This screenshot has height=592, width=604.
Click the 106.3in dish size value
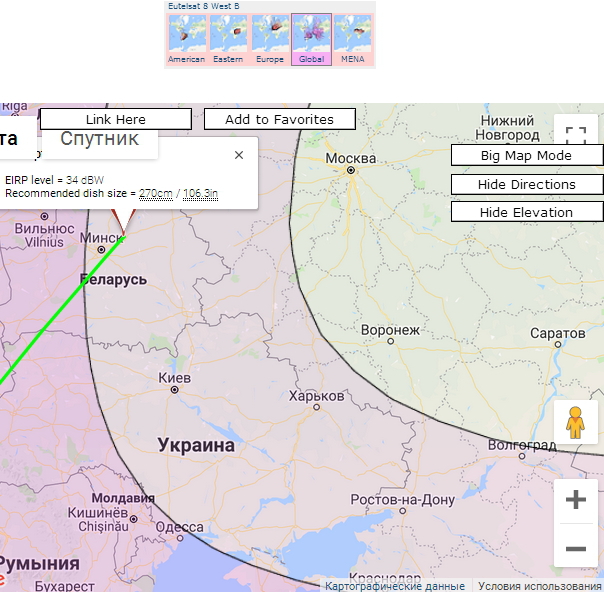[x=200, y=193]
